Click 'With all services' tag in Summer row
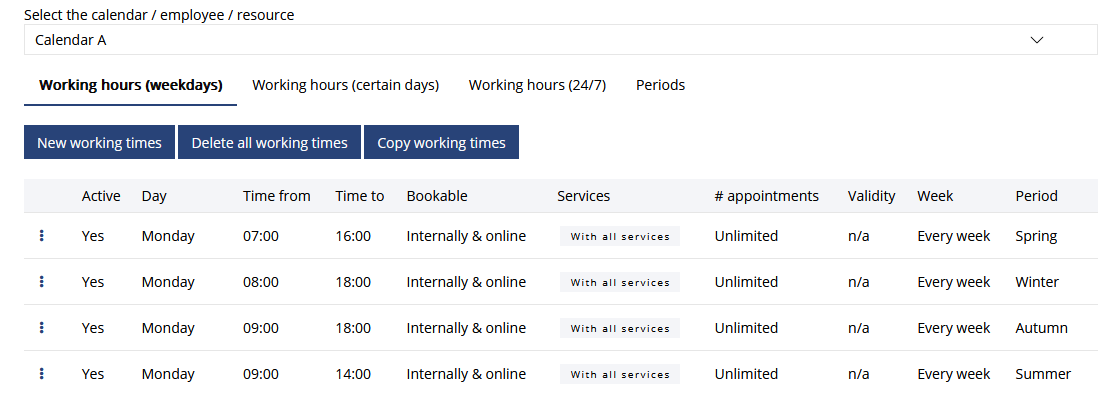 [620, 374]
